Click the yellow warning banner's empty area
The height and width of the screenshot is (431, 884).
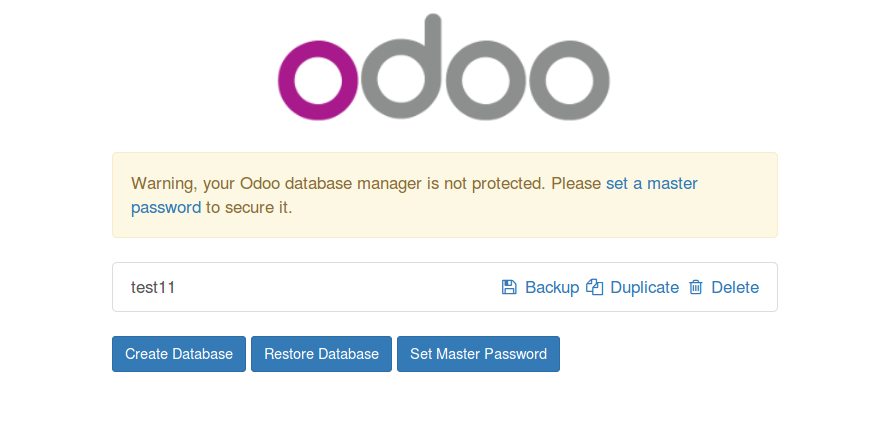(536, 214)
